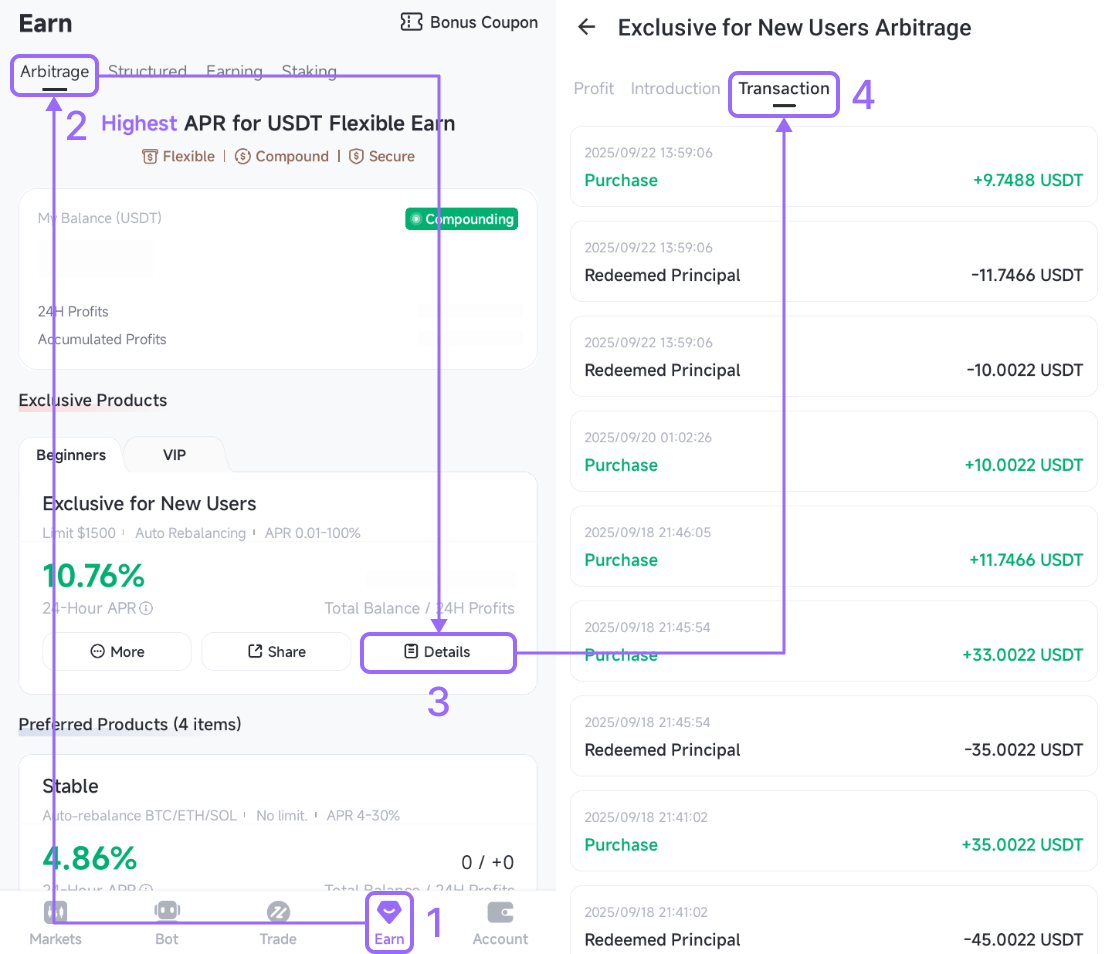This screenshot has width=1112, height=954.
Task: Click the 2025/09/20 01:02:26 timestamp
Action: (x=648, y=438)
